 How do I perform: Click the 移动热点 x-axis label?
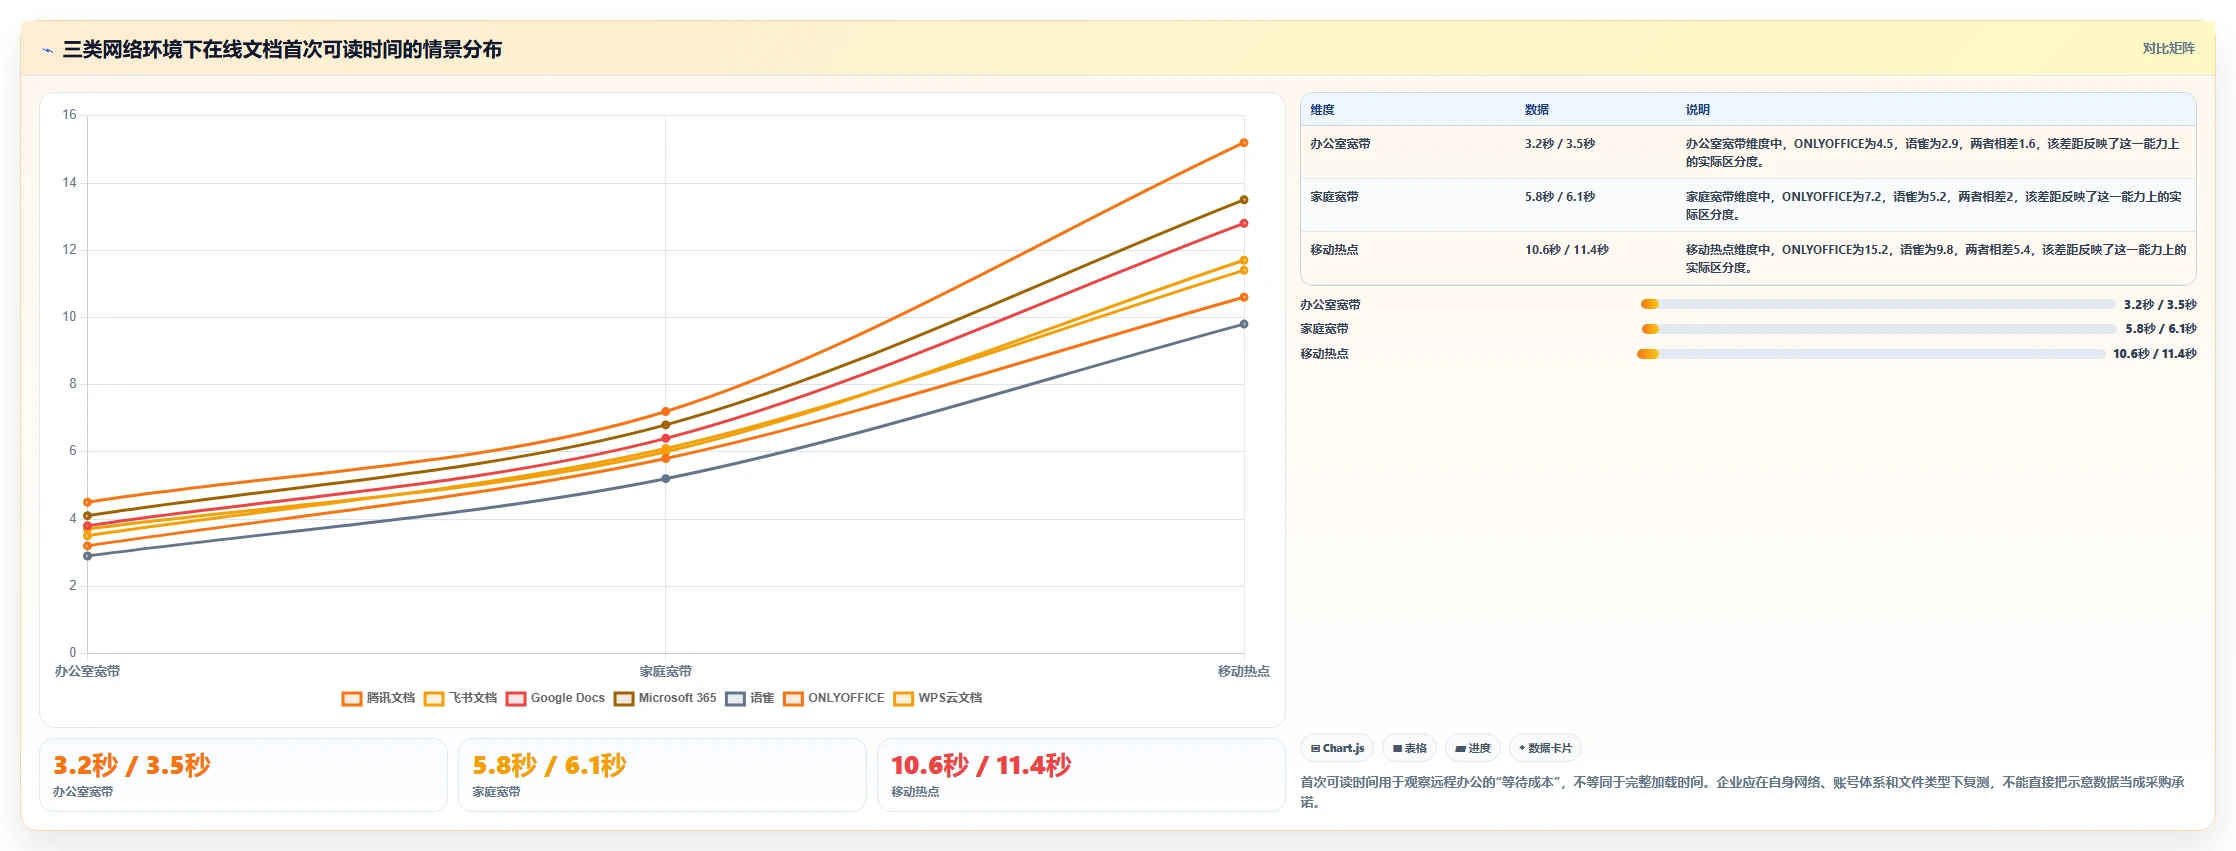[x=1243, y=672]
